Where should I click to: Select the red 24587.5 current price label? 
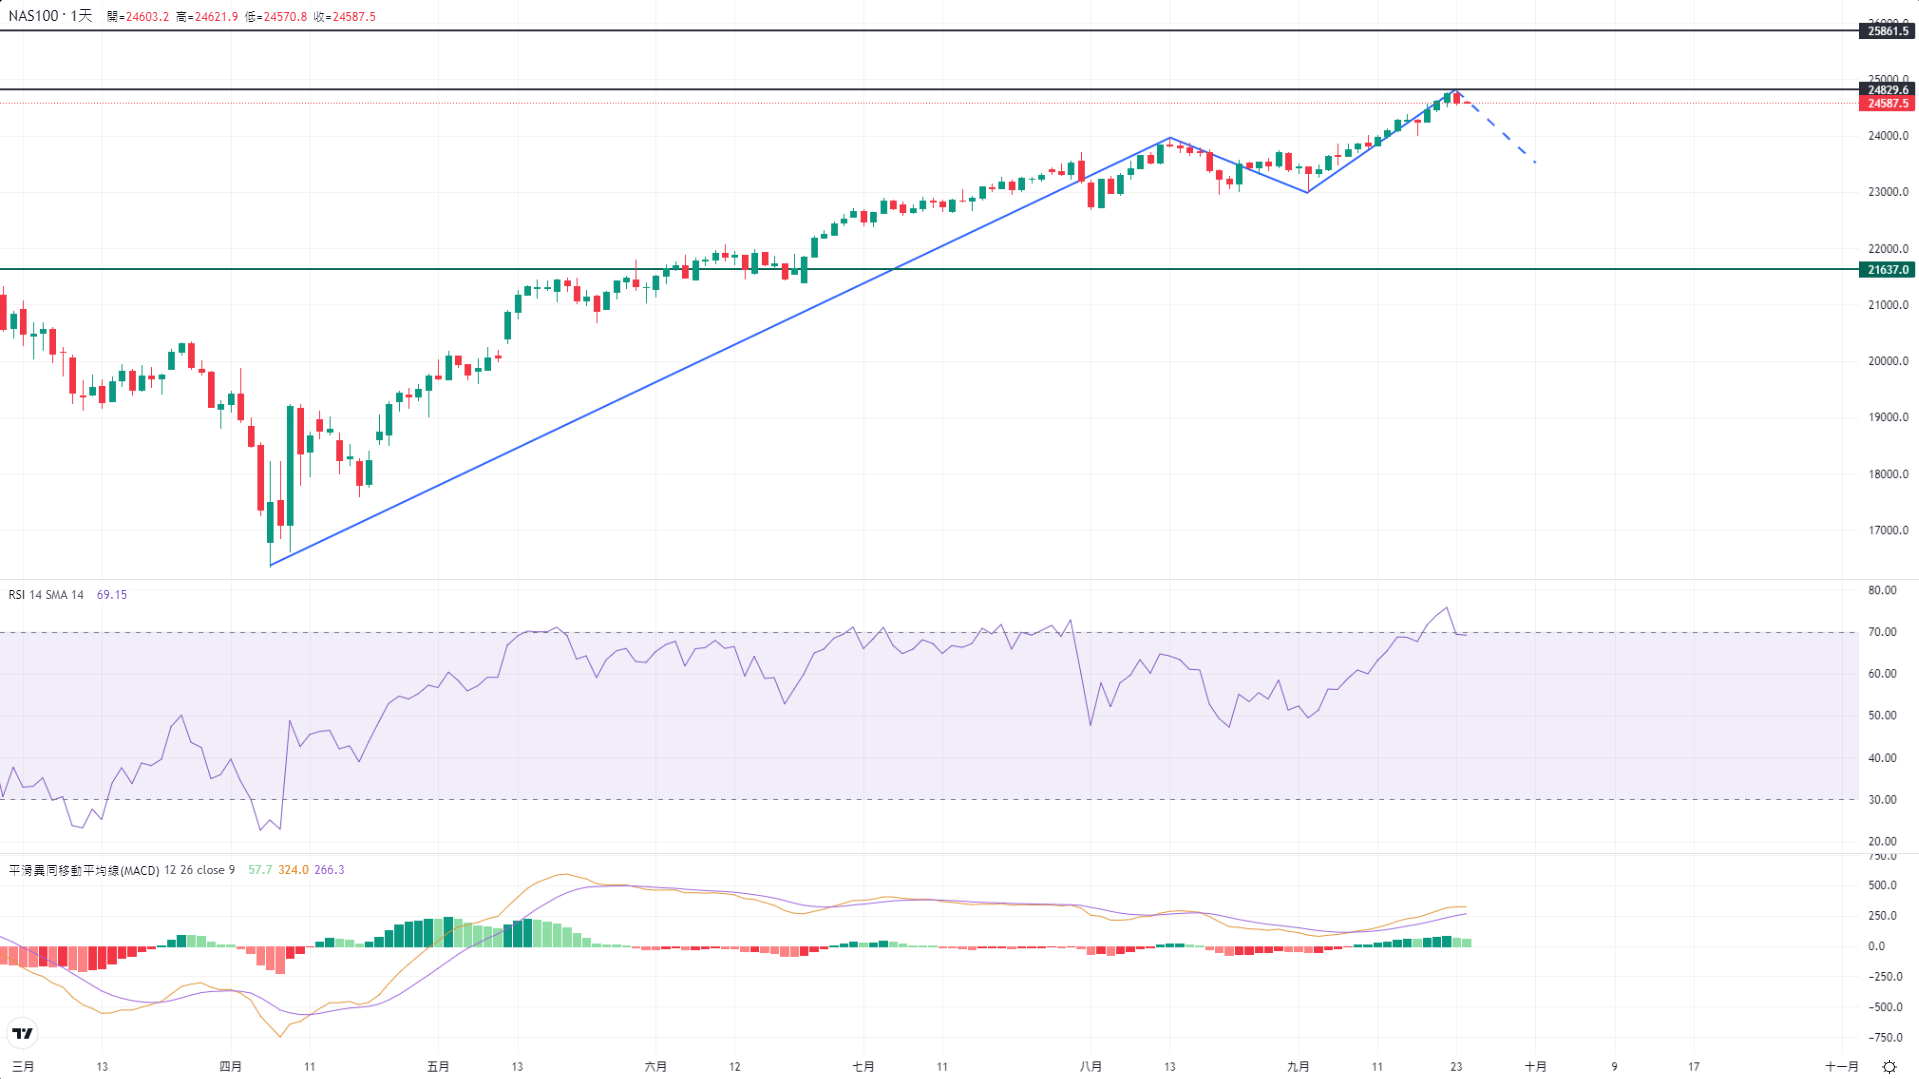[x=1888, y=103]
